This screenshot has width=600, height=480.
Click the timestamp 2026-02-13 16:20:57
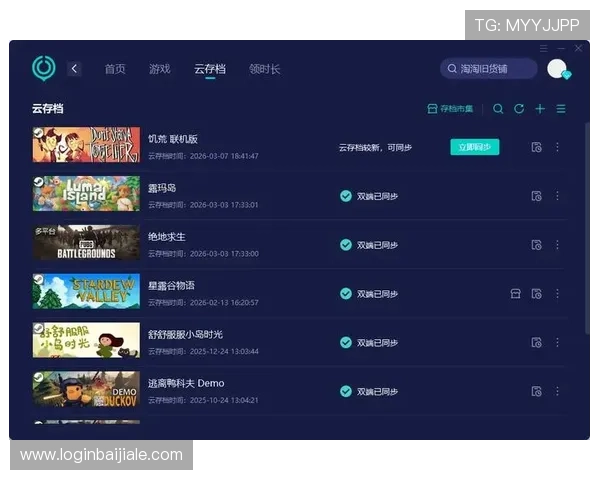(224, 303)
